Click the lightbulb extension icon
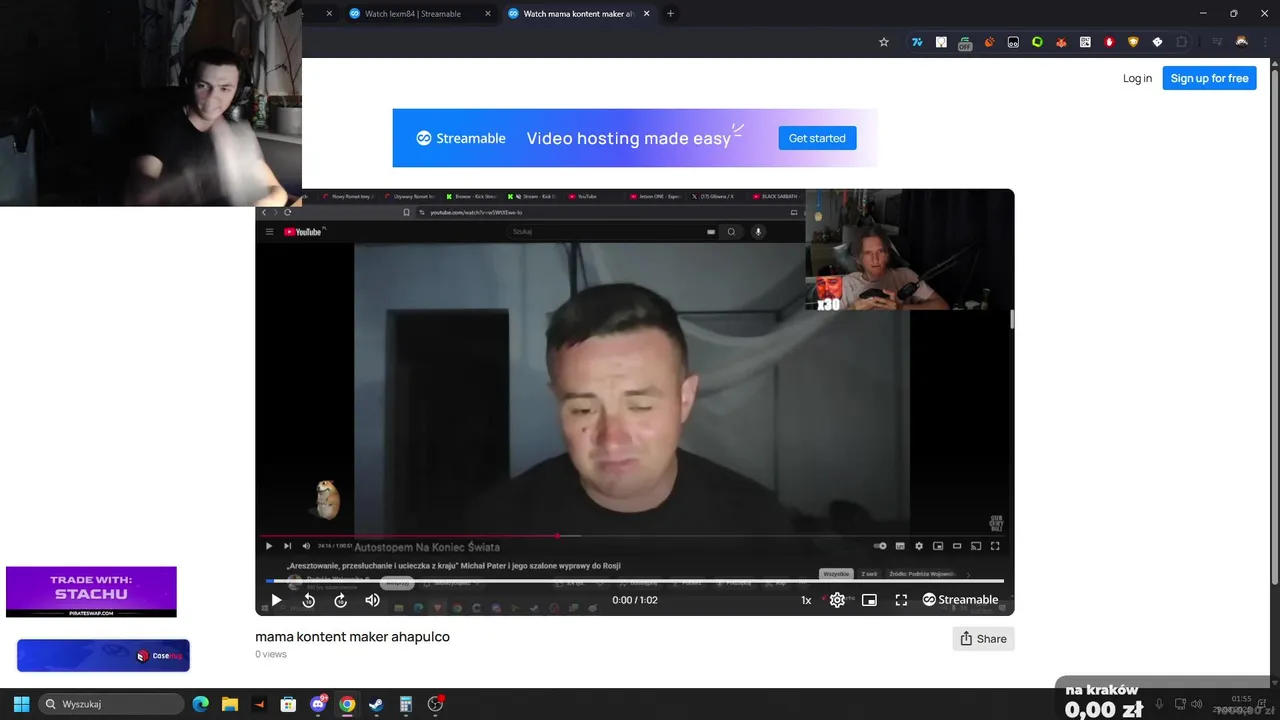This screenshot has height=720, width=1280. [x=941, y=42]
